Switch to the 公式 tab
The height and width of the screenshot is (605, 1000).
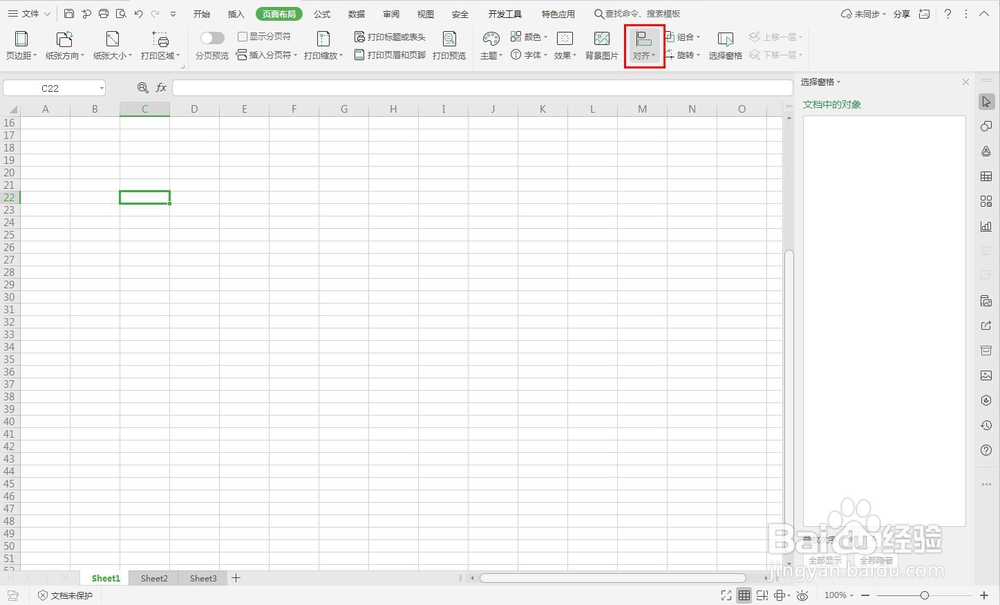(x=322, y=13)
